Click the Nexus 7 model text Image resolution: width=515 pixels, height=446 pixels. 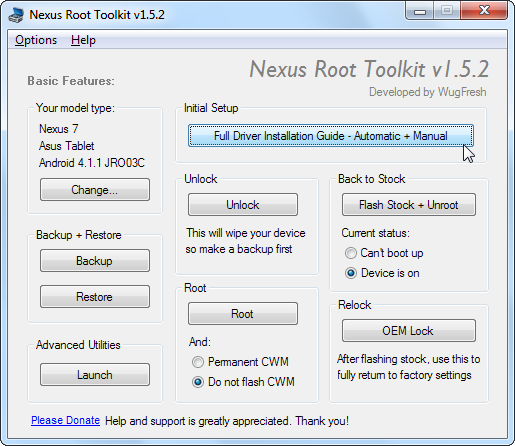click(x=59, y=129)
